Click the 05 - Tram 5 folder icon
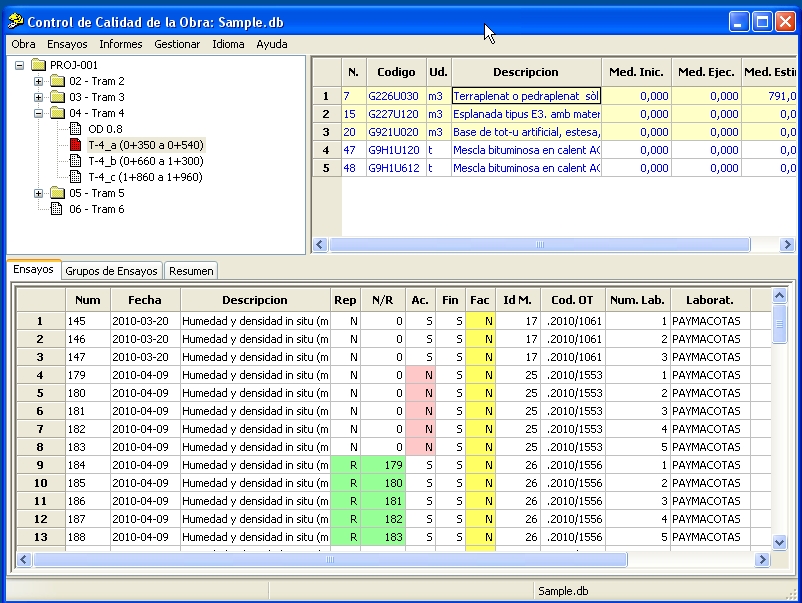 [57, 193]
